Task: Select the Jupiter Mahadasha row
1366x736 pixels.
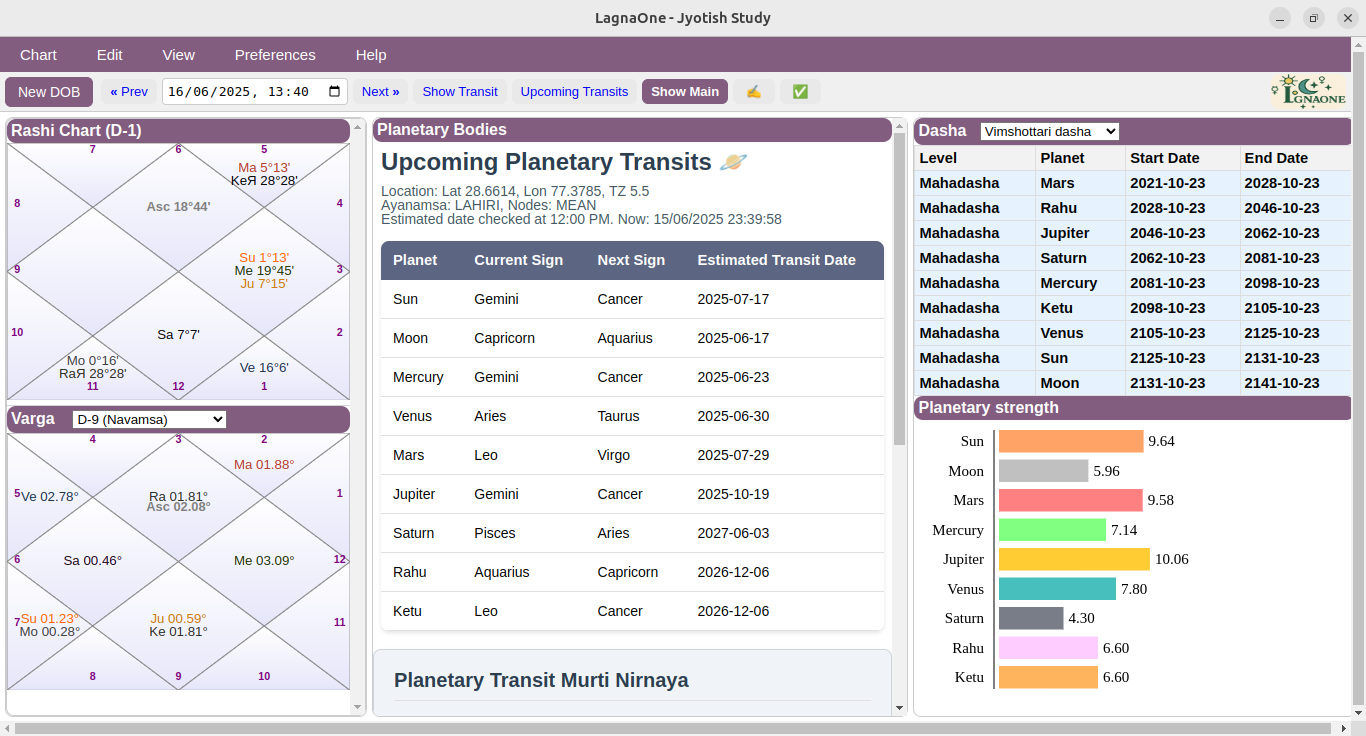Action: tap(1132, 233)
